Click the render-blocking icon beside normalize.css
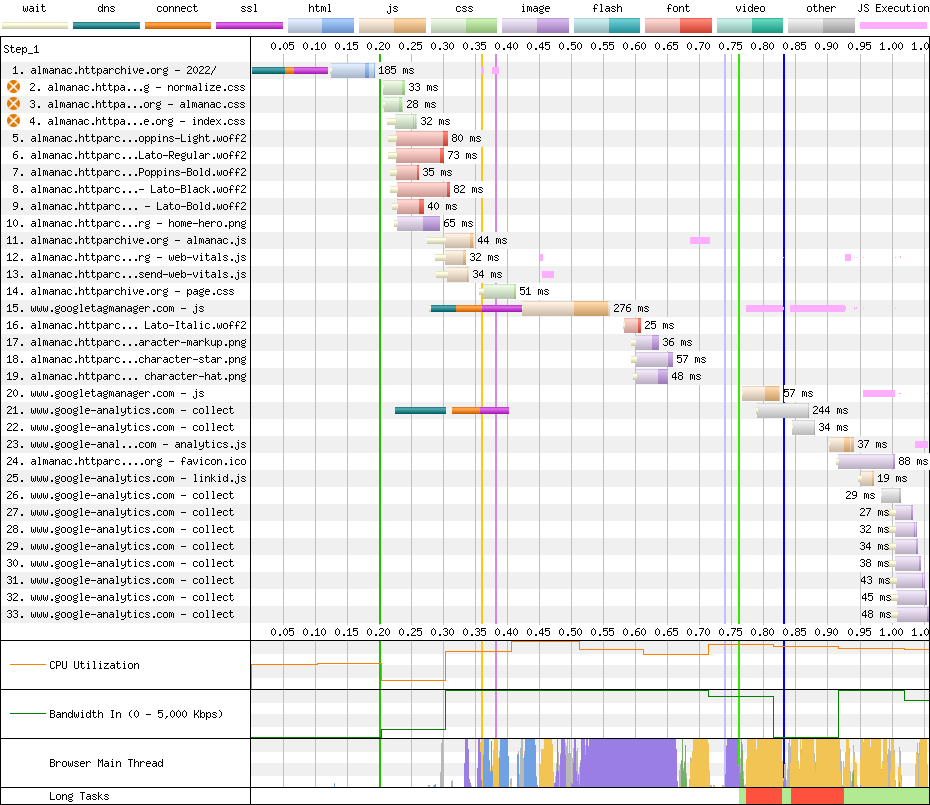The image size is (930, 805). pos(13,88)
